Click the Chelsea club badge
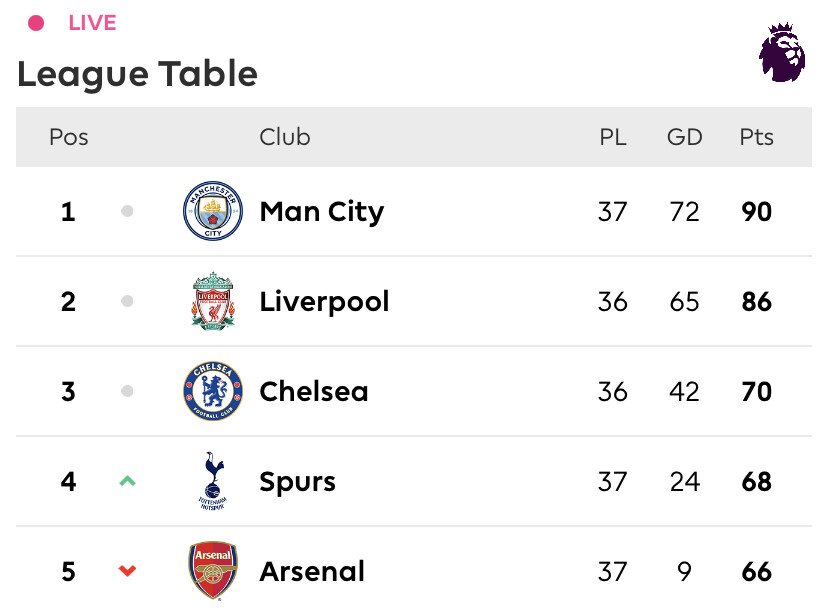This screenshot has width=828, height=615. point(212,391)
